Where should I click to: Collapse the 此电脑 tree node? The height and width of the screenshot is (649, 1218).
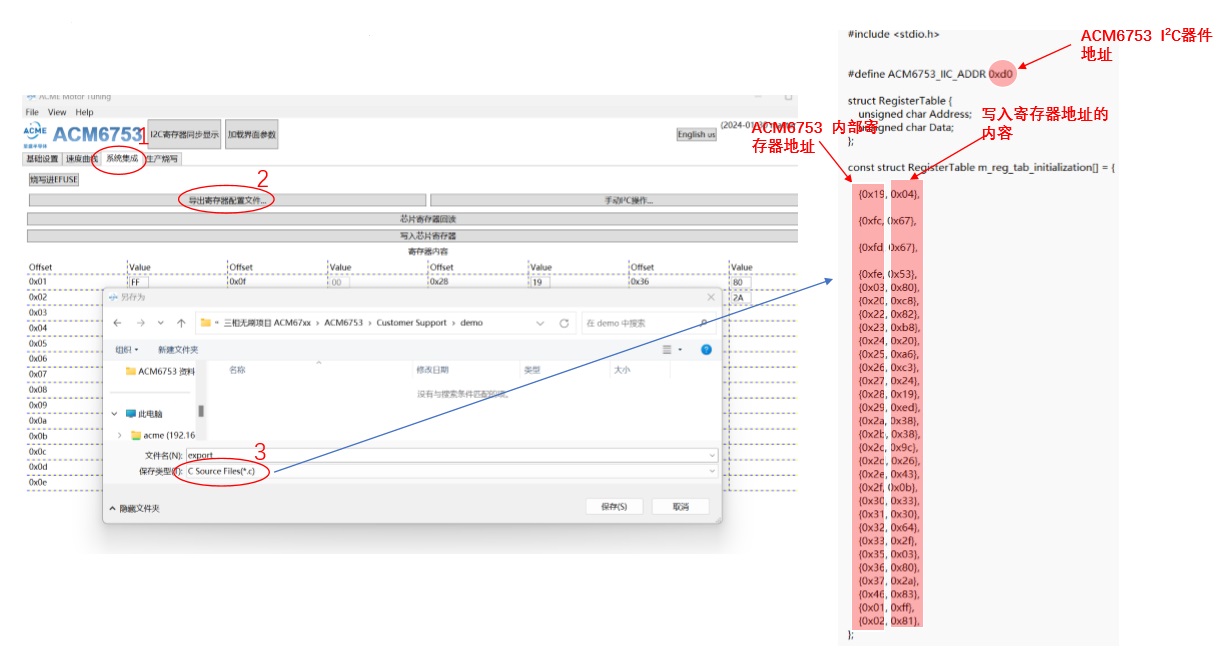(115, 413)
